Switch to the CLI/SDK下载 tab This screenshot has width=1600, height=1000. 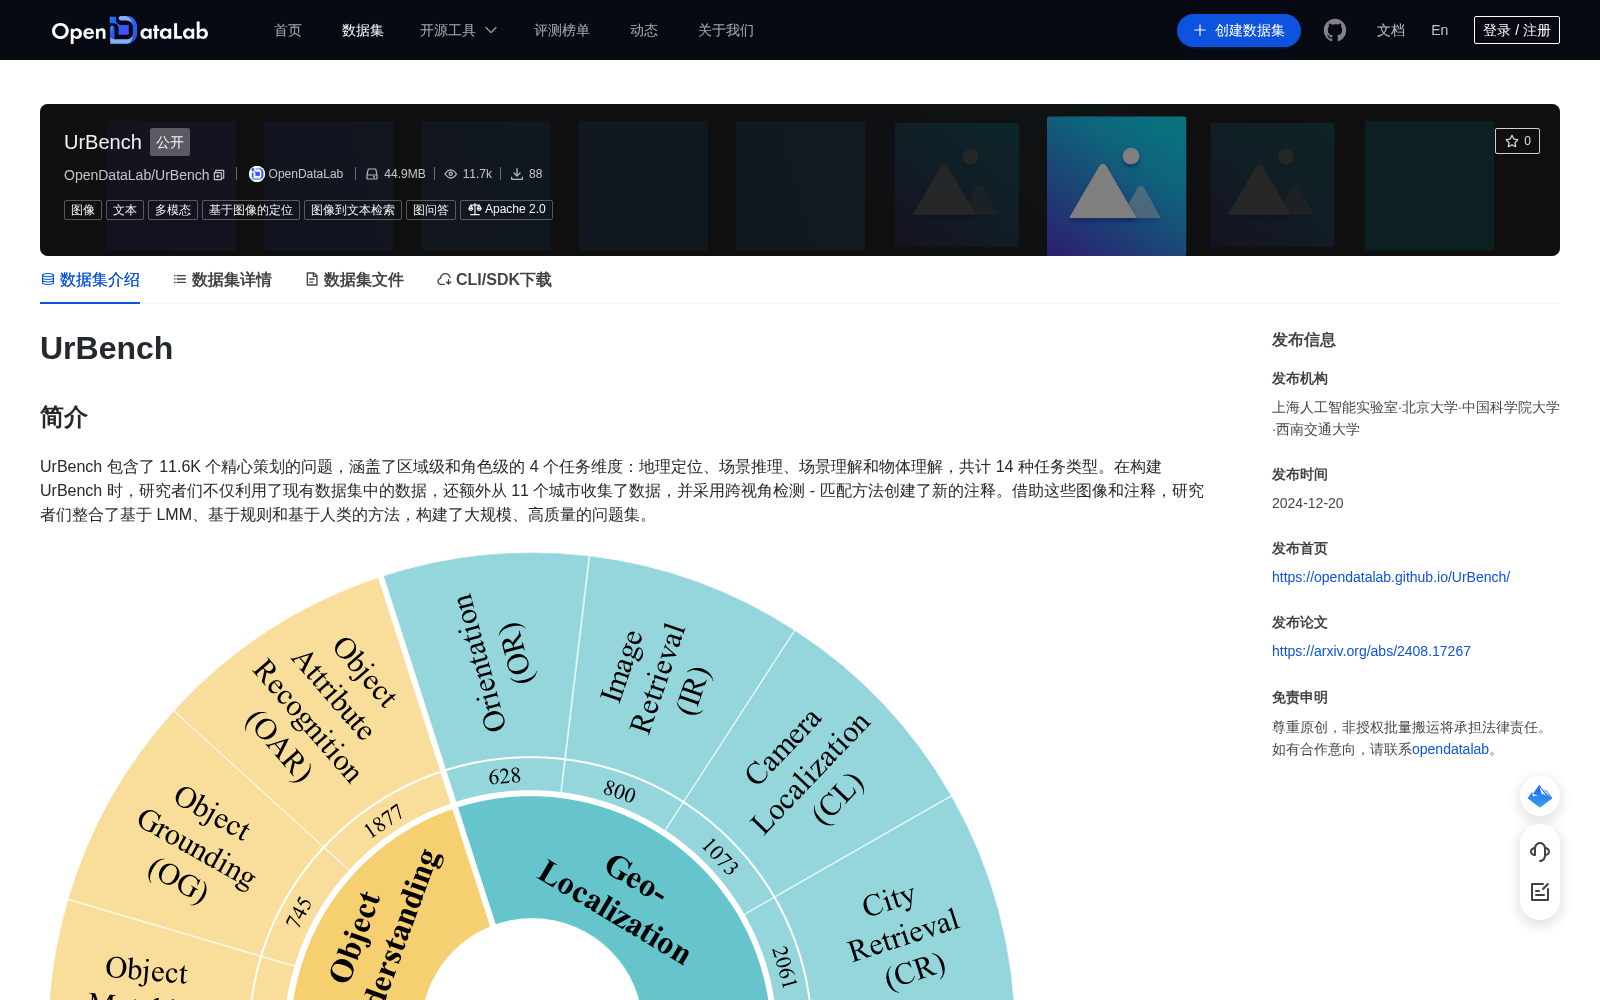494,280
